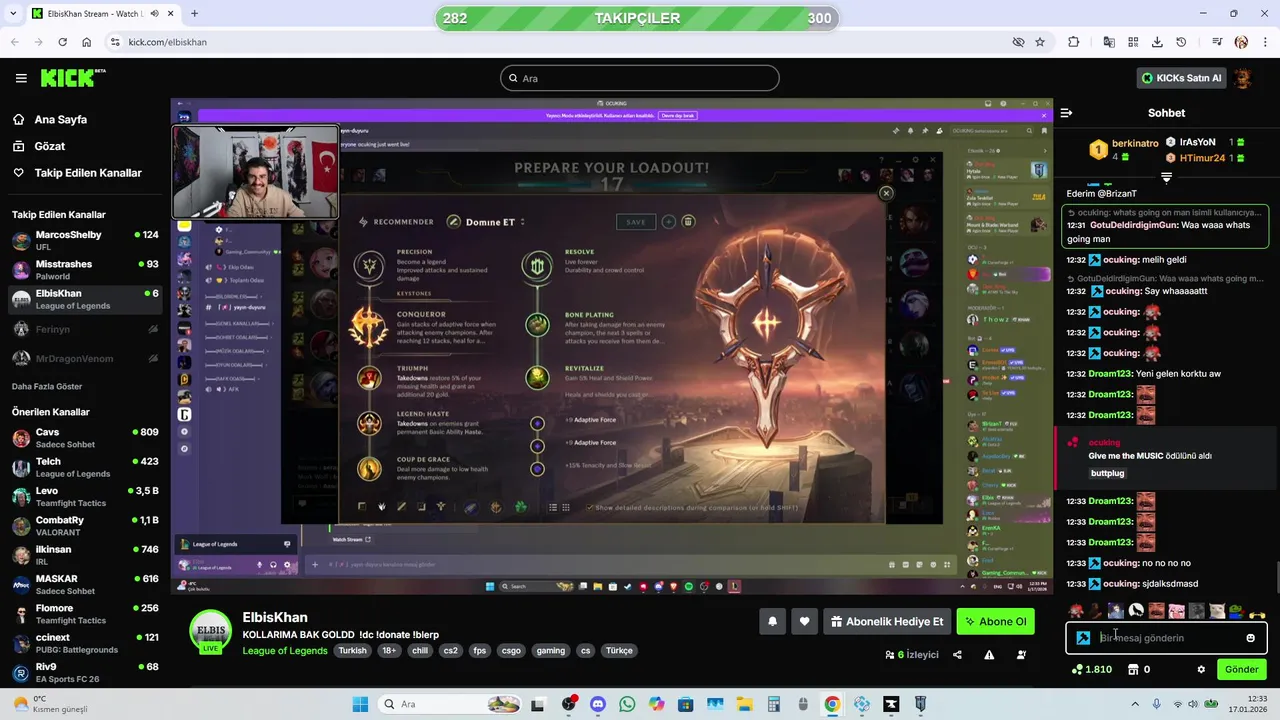Open MarcosShelby channel
The image size is (1280, 720).
click(84, 241)
